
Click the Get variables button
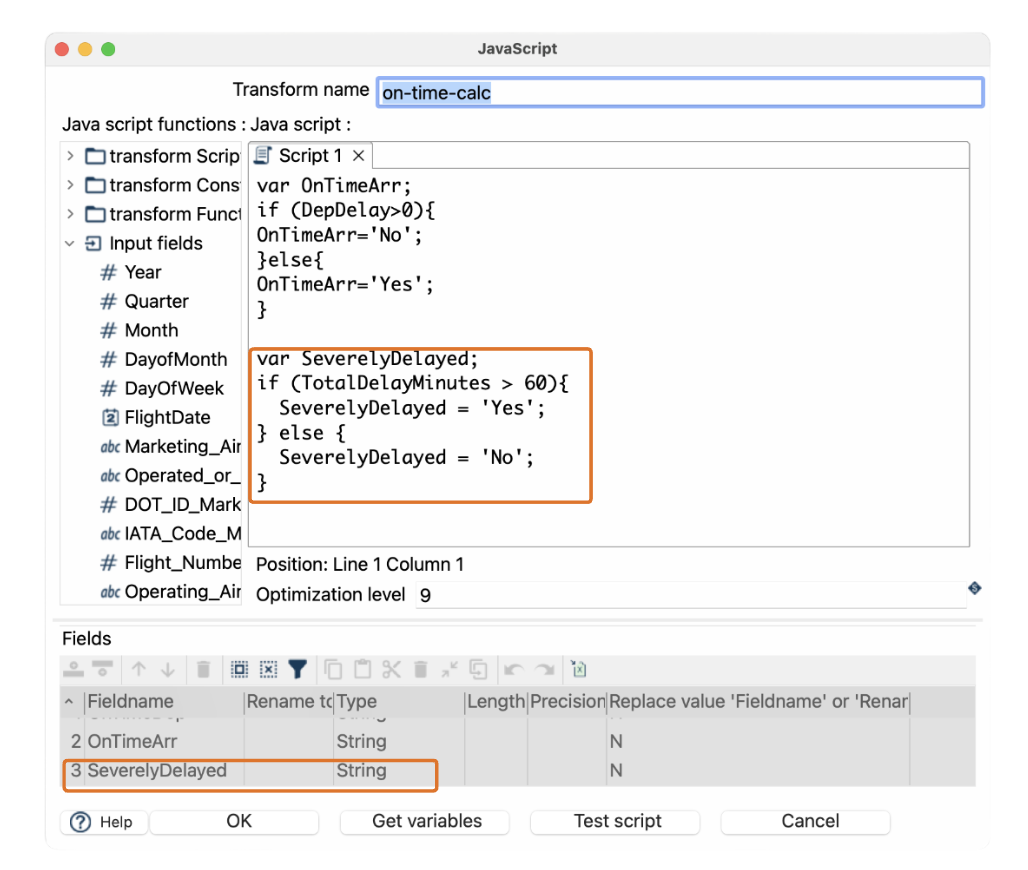point(426,821)
